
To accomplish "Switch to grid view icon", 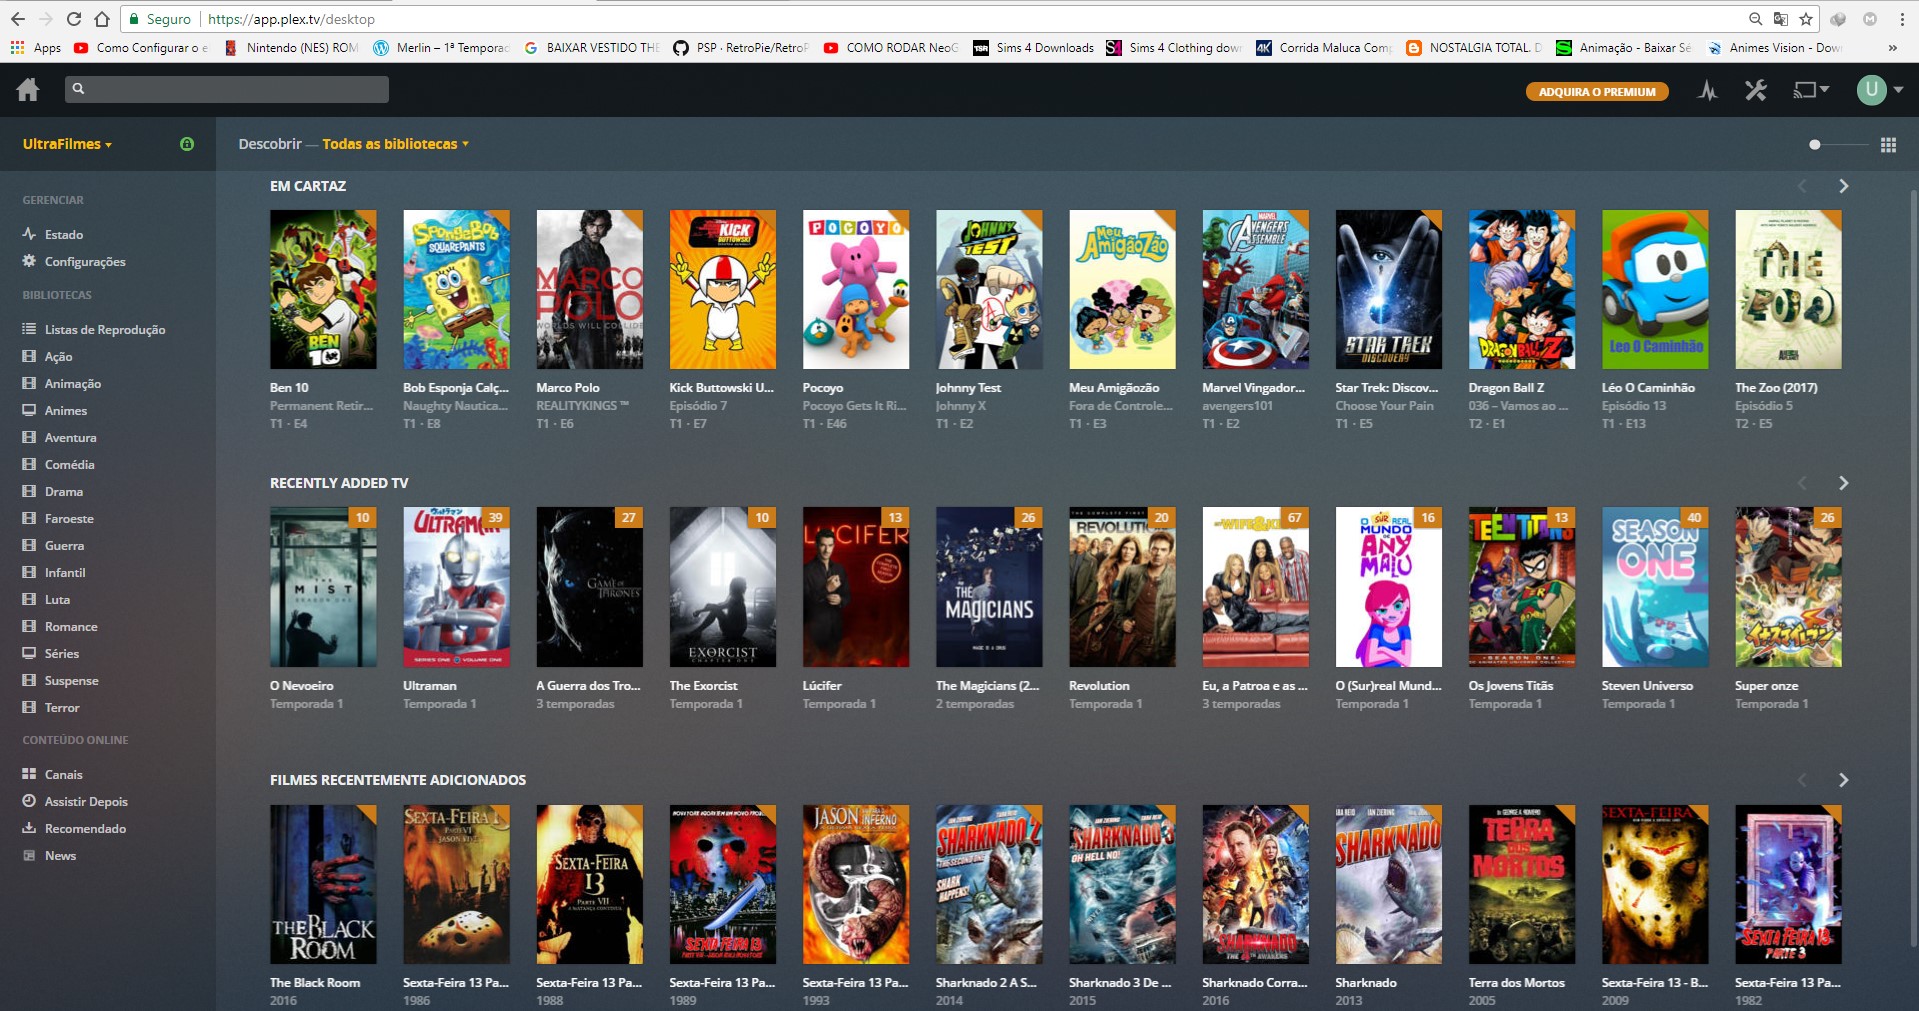I will click(x=1888, y=145).
